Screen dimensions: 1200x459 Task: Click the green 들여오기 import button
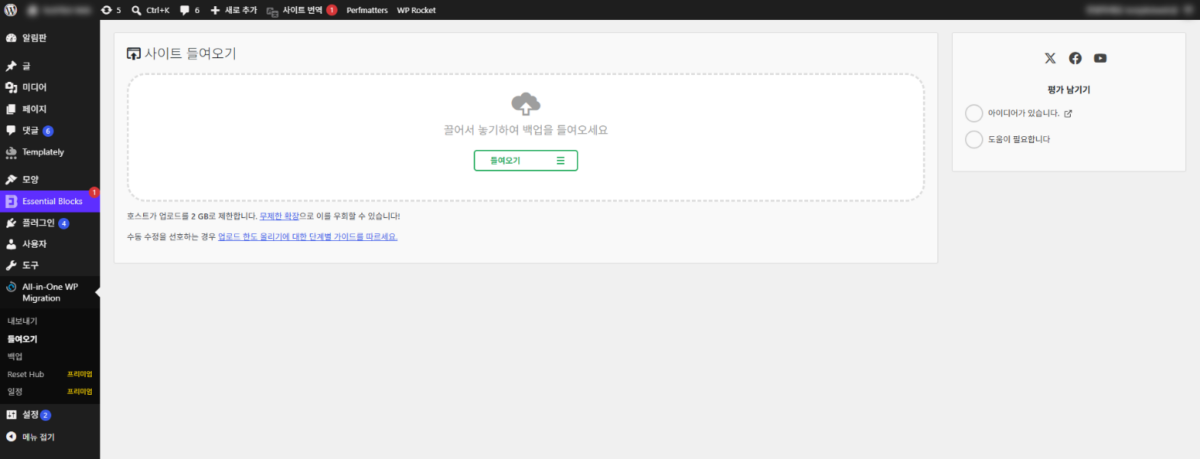click(x=526, y=160)
